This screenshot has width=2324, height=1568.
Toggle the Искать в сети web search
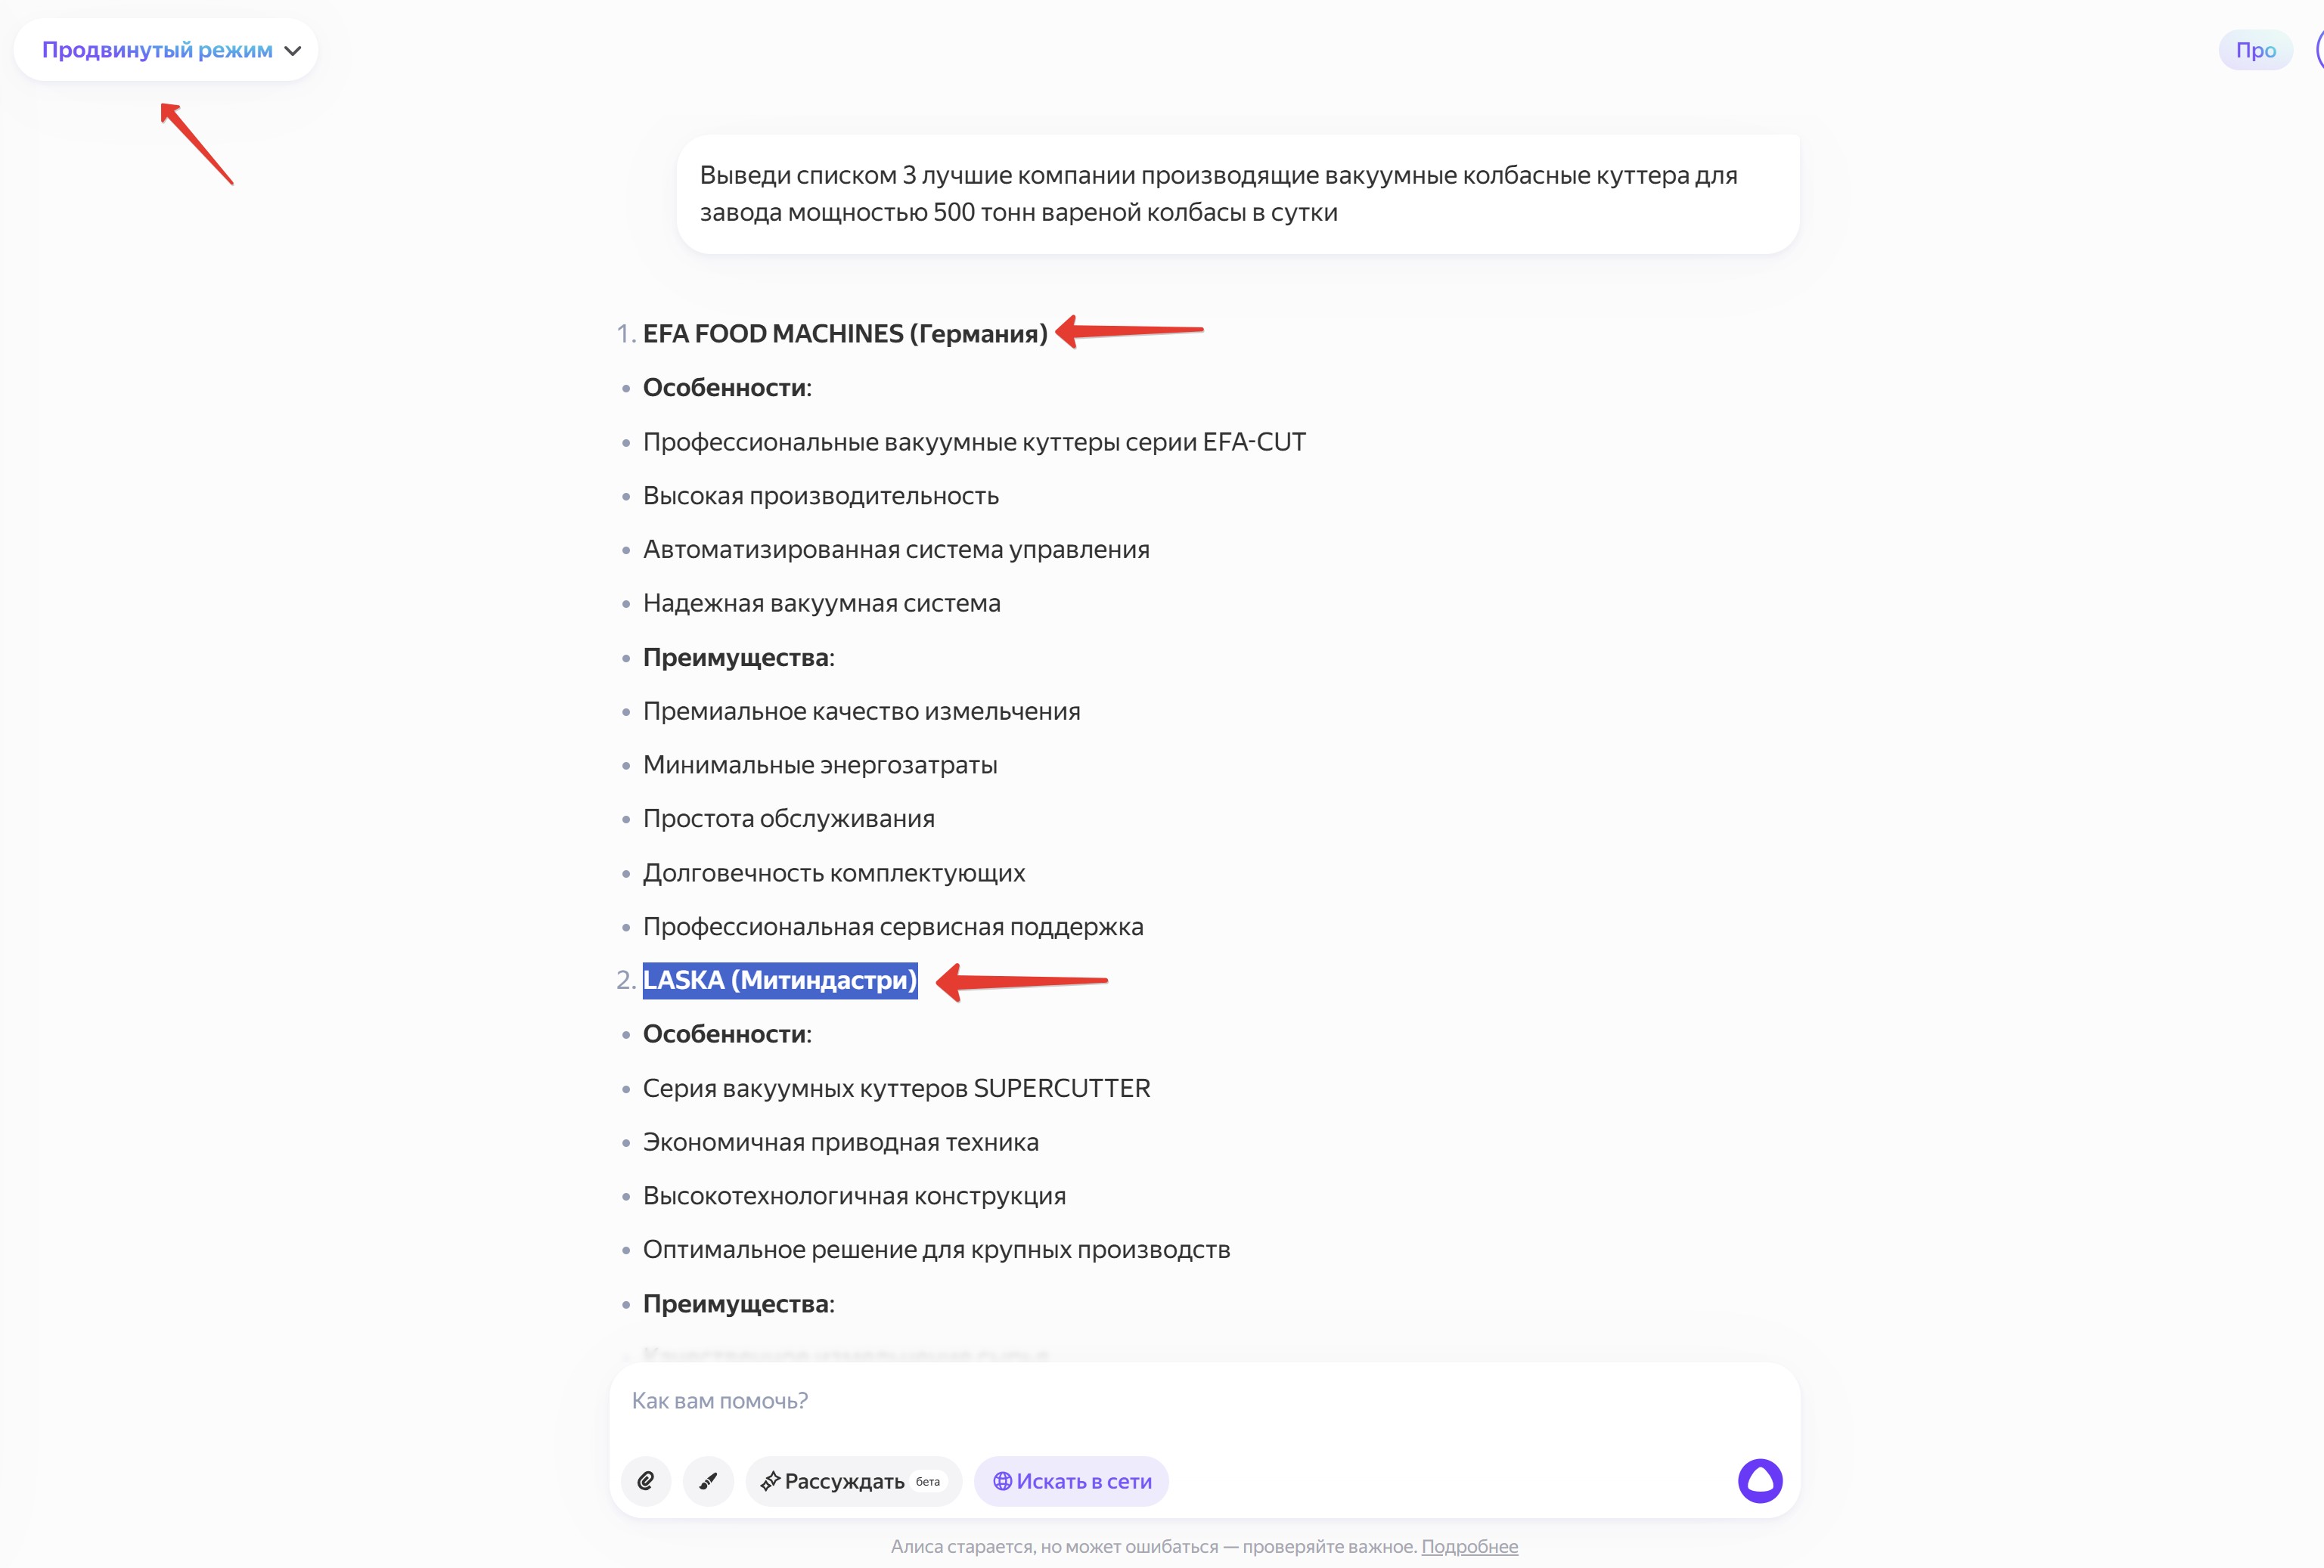coord(1071,1481)
